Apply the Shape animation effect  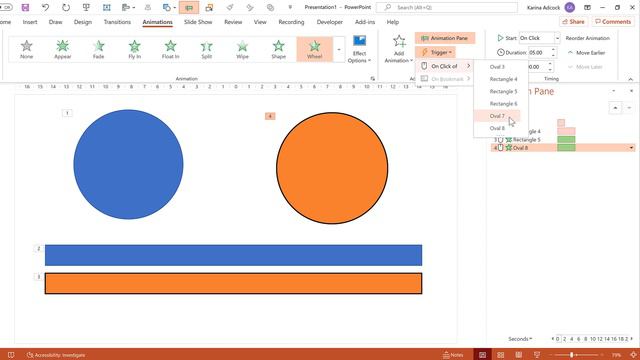click(x=278, y=49)
